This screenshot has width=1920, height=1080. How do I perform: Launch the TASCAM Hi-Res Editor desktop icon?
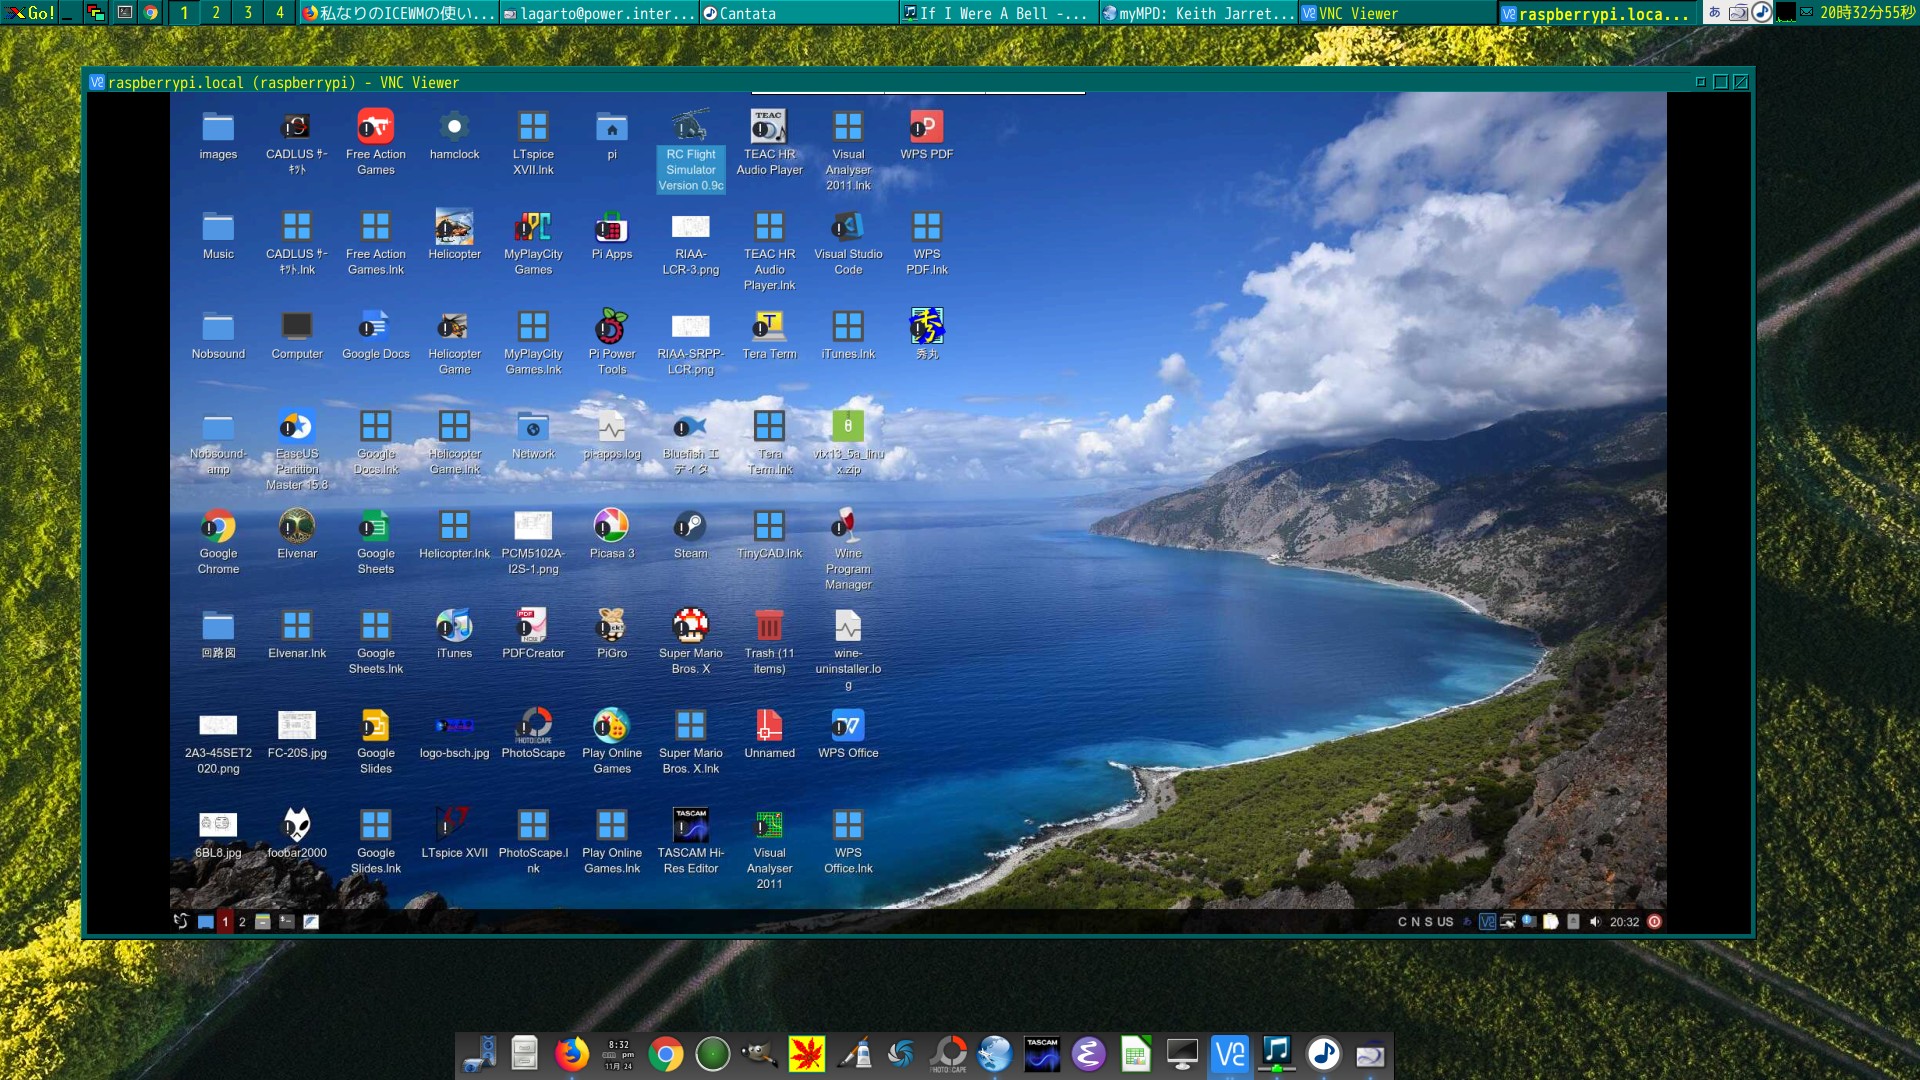point(690,825)
